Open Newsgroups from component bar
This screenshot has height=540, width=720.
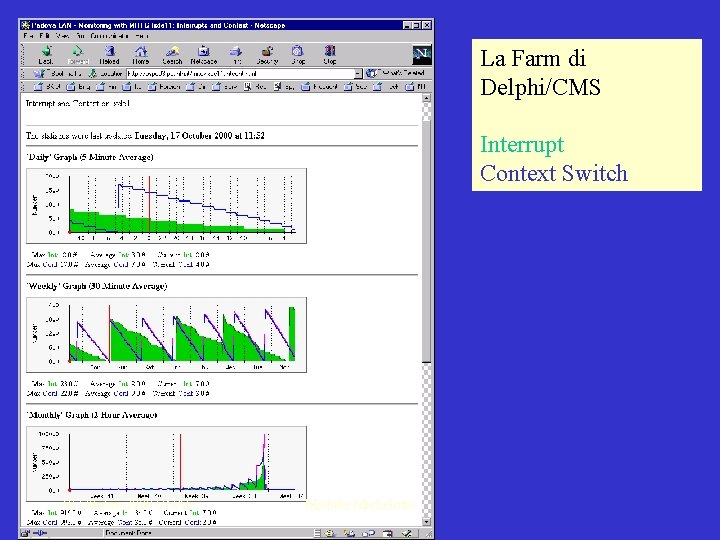coord(368,534)
